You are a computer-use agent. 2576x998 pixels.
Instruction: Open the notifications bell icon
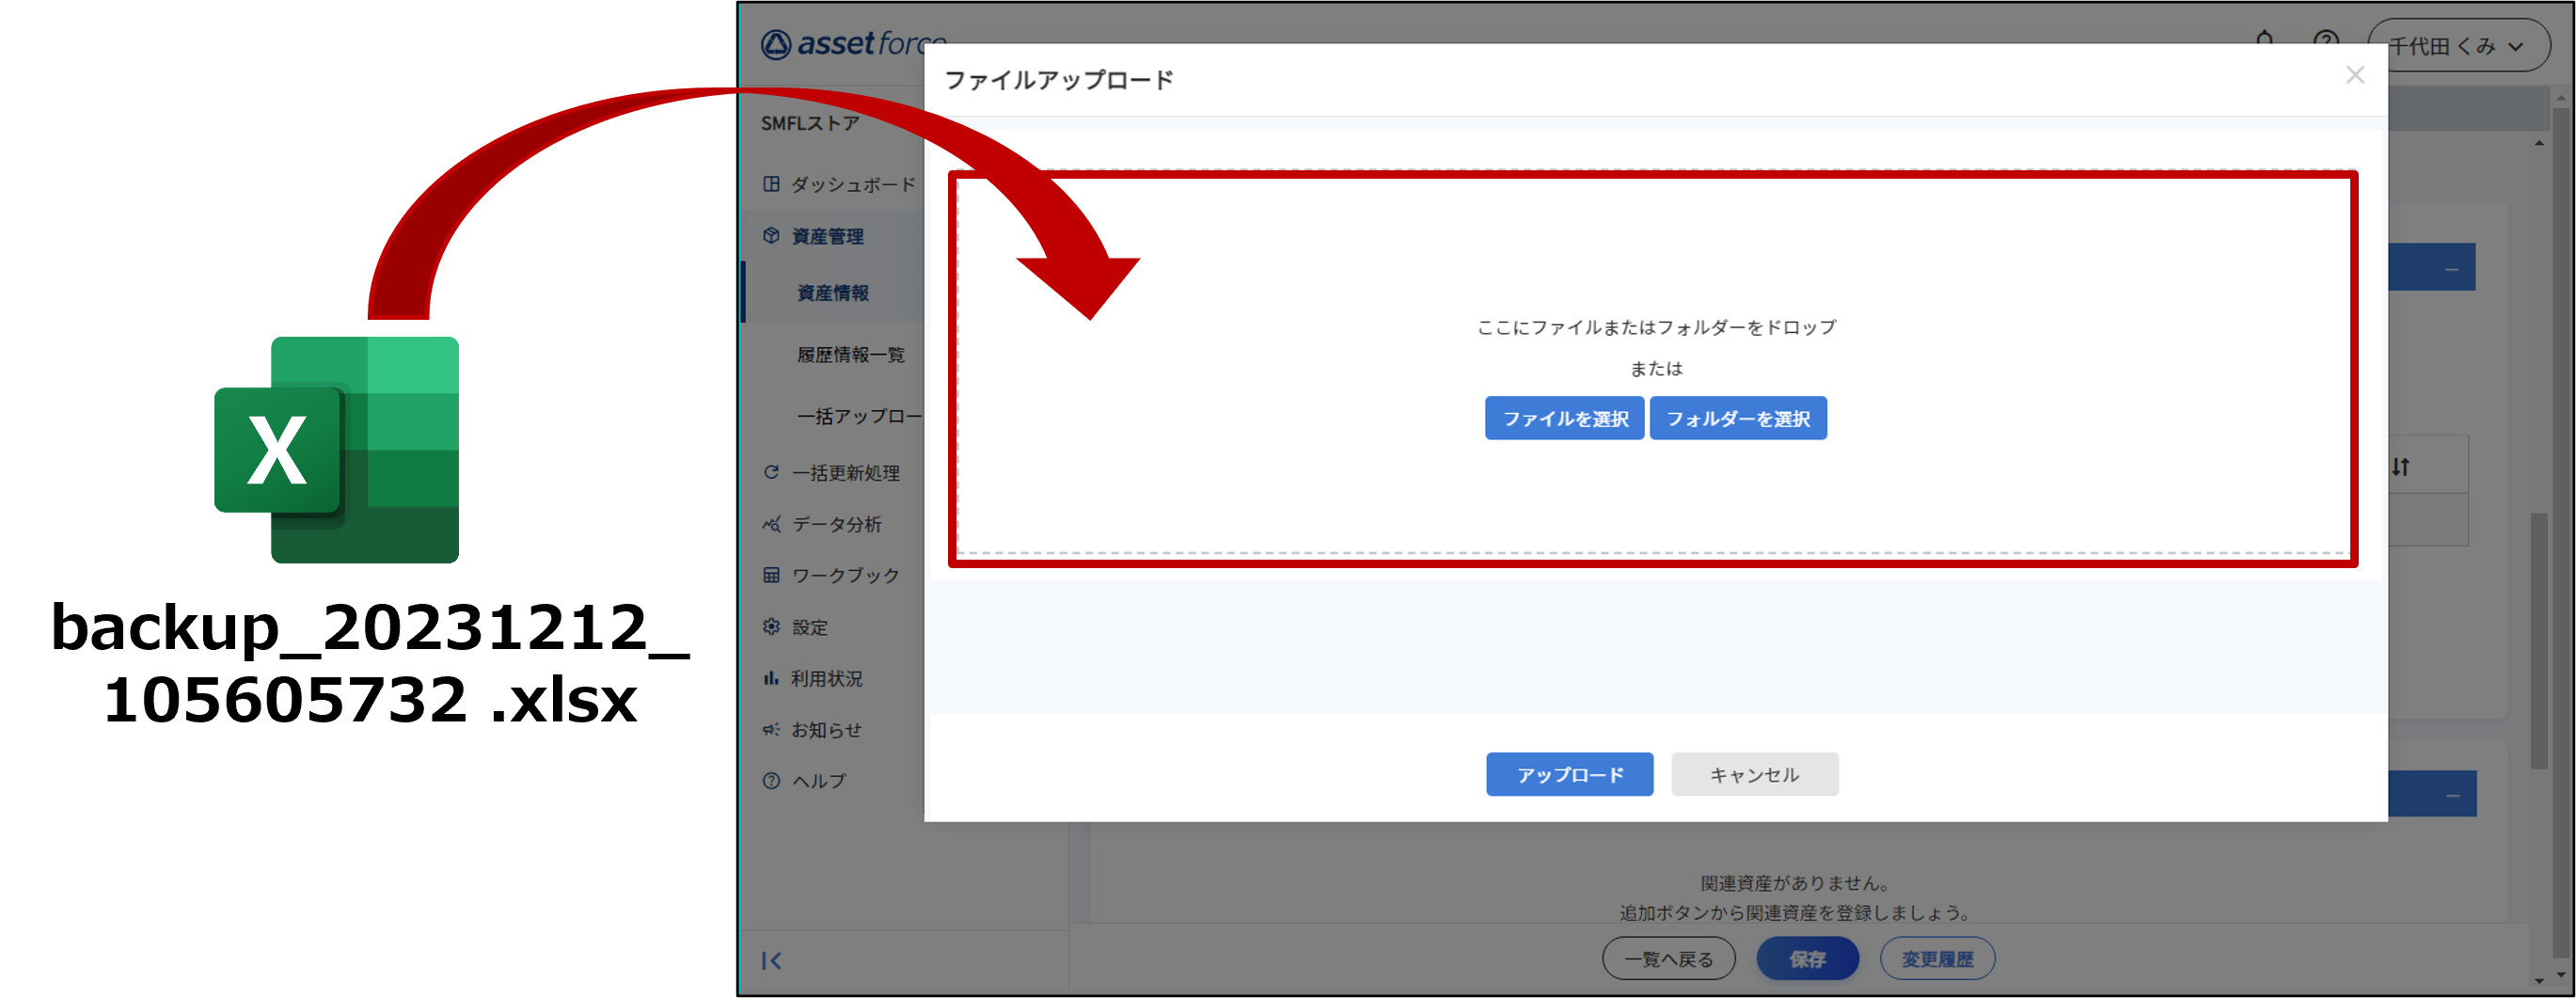[x=2265, y=41]
